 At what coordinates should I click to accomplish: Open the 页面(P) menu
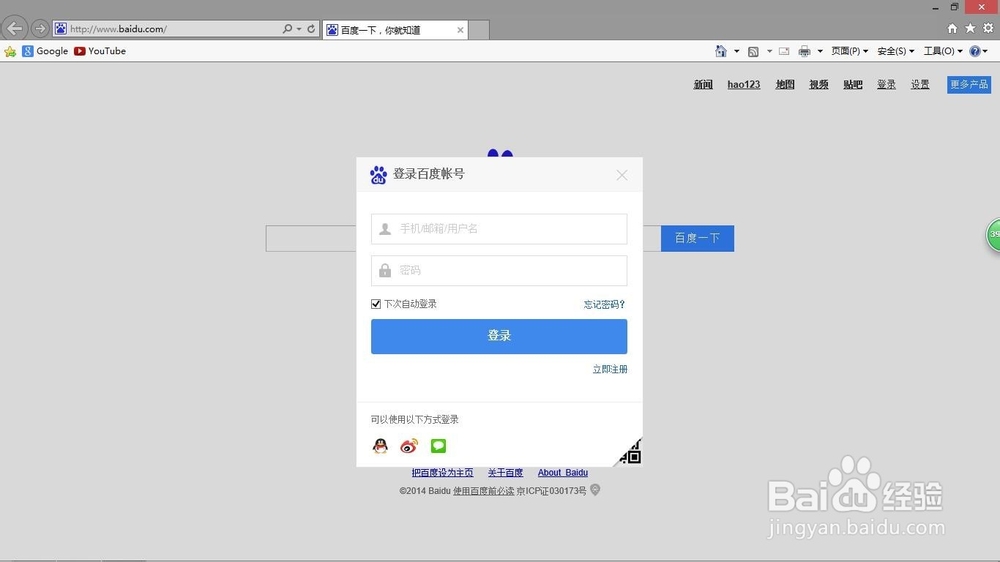(x=849, y=51)
